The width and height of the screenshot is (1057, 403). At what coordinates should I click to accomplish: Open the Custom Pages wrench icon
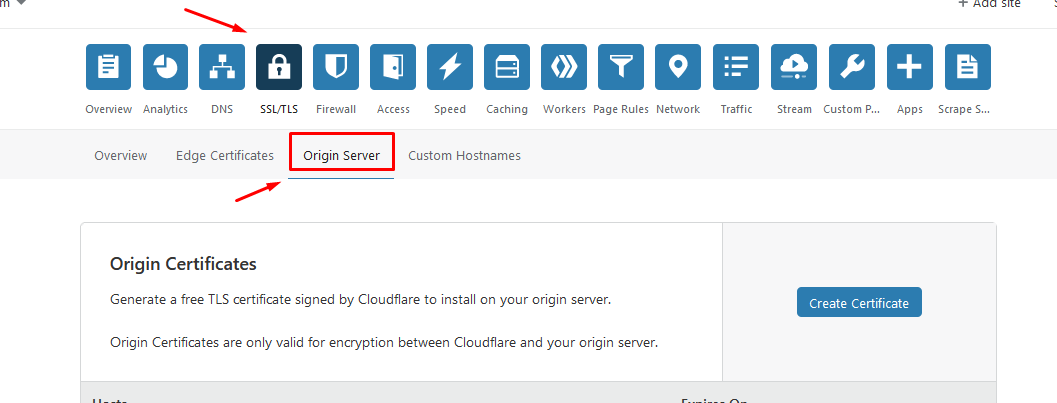[x=852, y=67]
